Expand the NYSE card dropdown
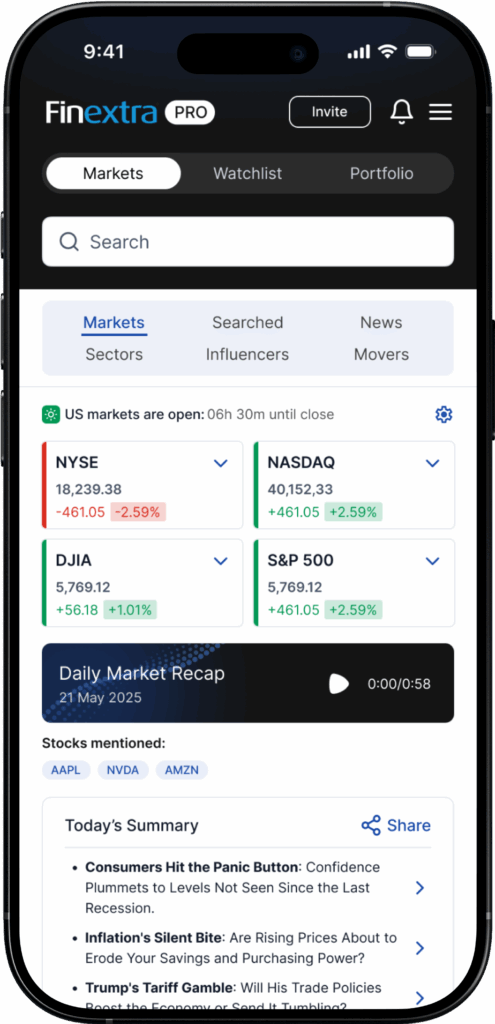 (x=221, y=463)
